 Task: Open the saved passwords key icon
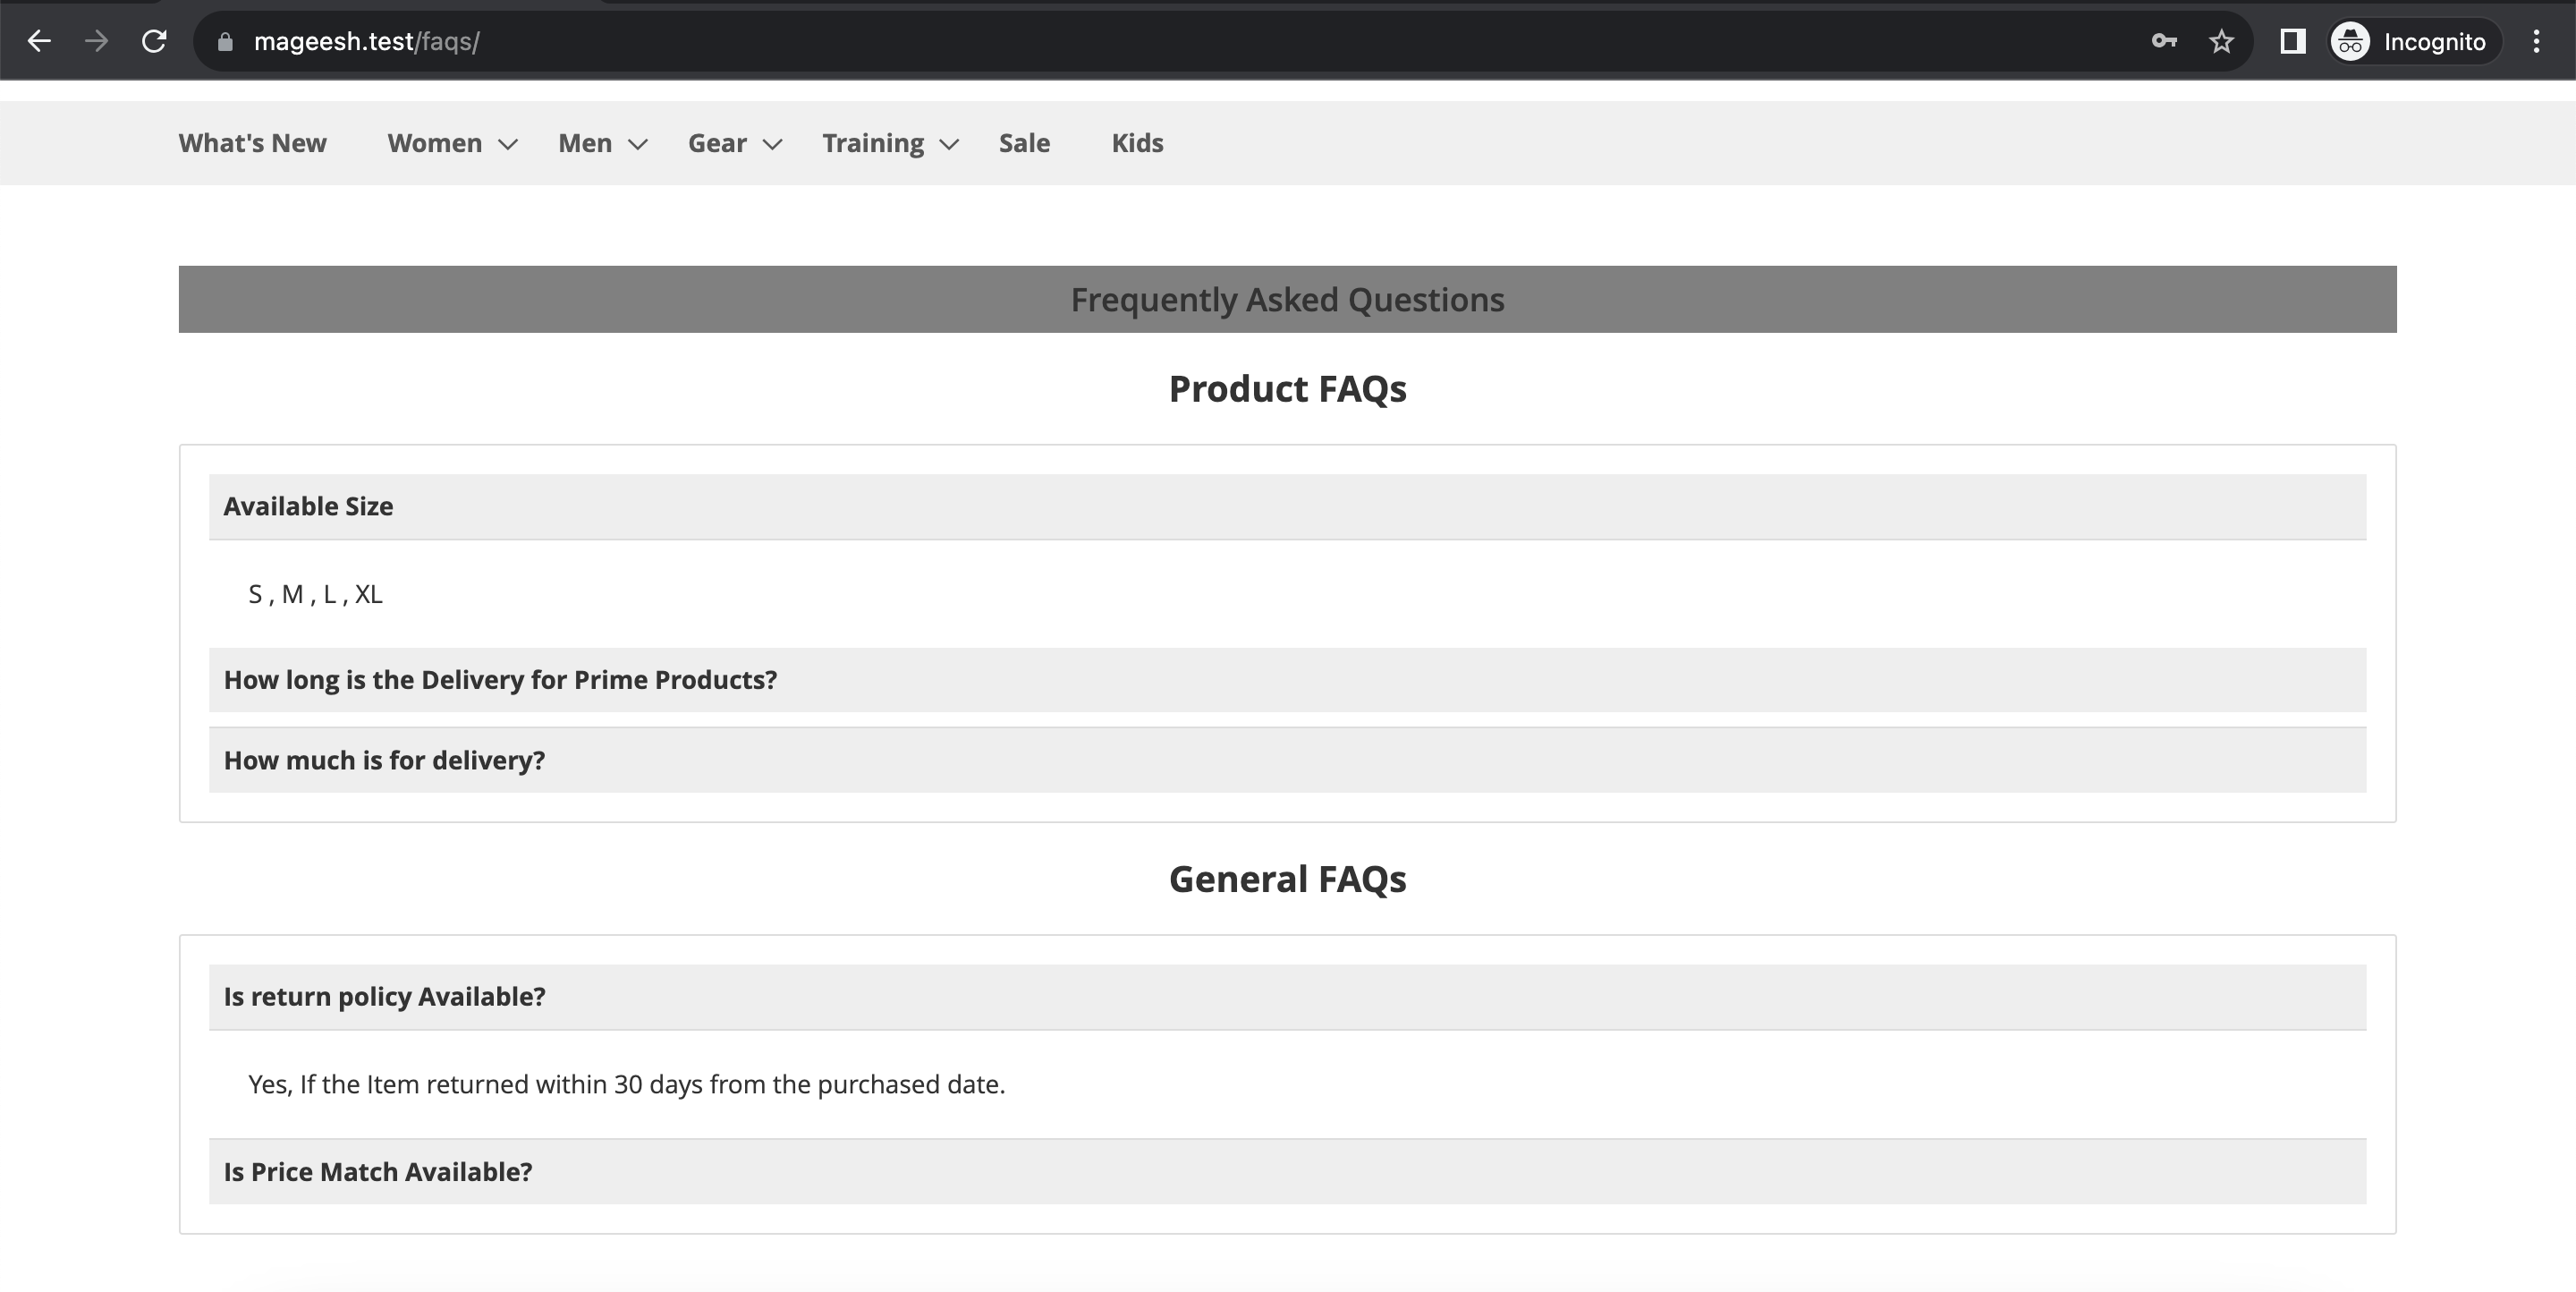click(2164, 41)
